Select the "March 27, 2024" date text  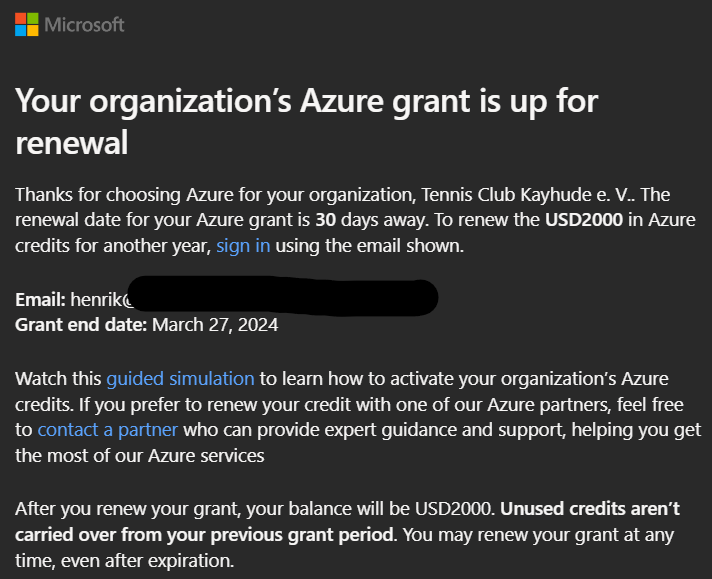pyautogui.click(x=215, y=325)
